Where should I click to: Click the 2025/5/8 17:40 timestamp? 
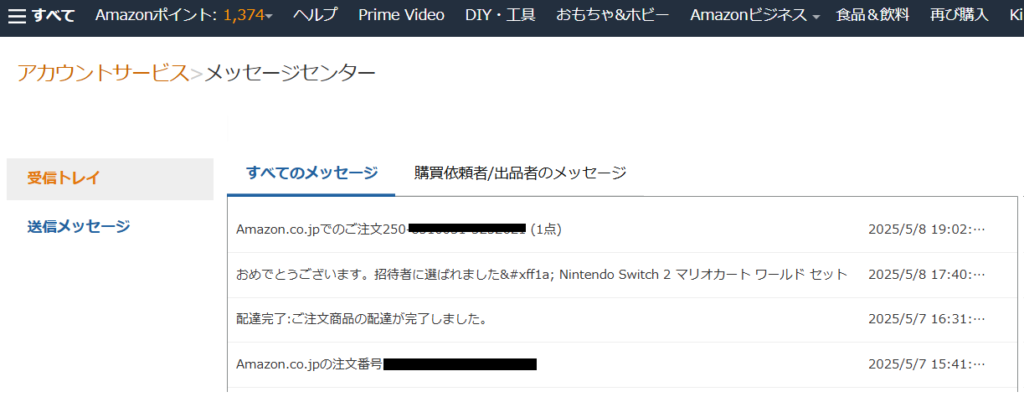927,275
